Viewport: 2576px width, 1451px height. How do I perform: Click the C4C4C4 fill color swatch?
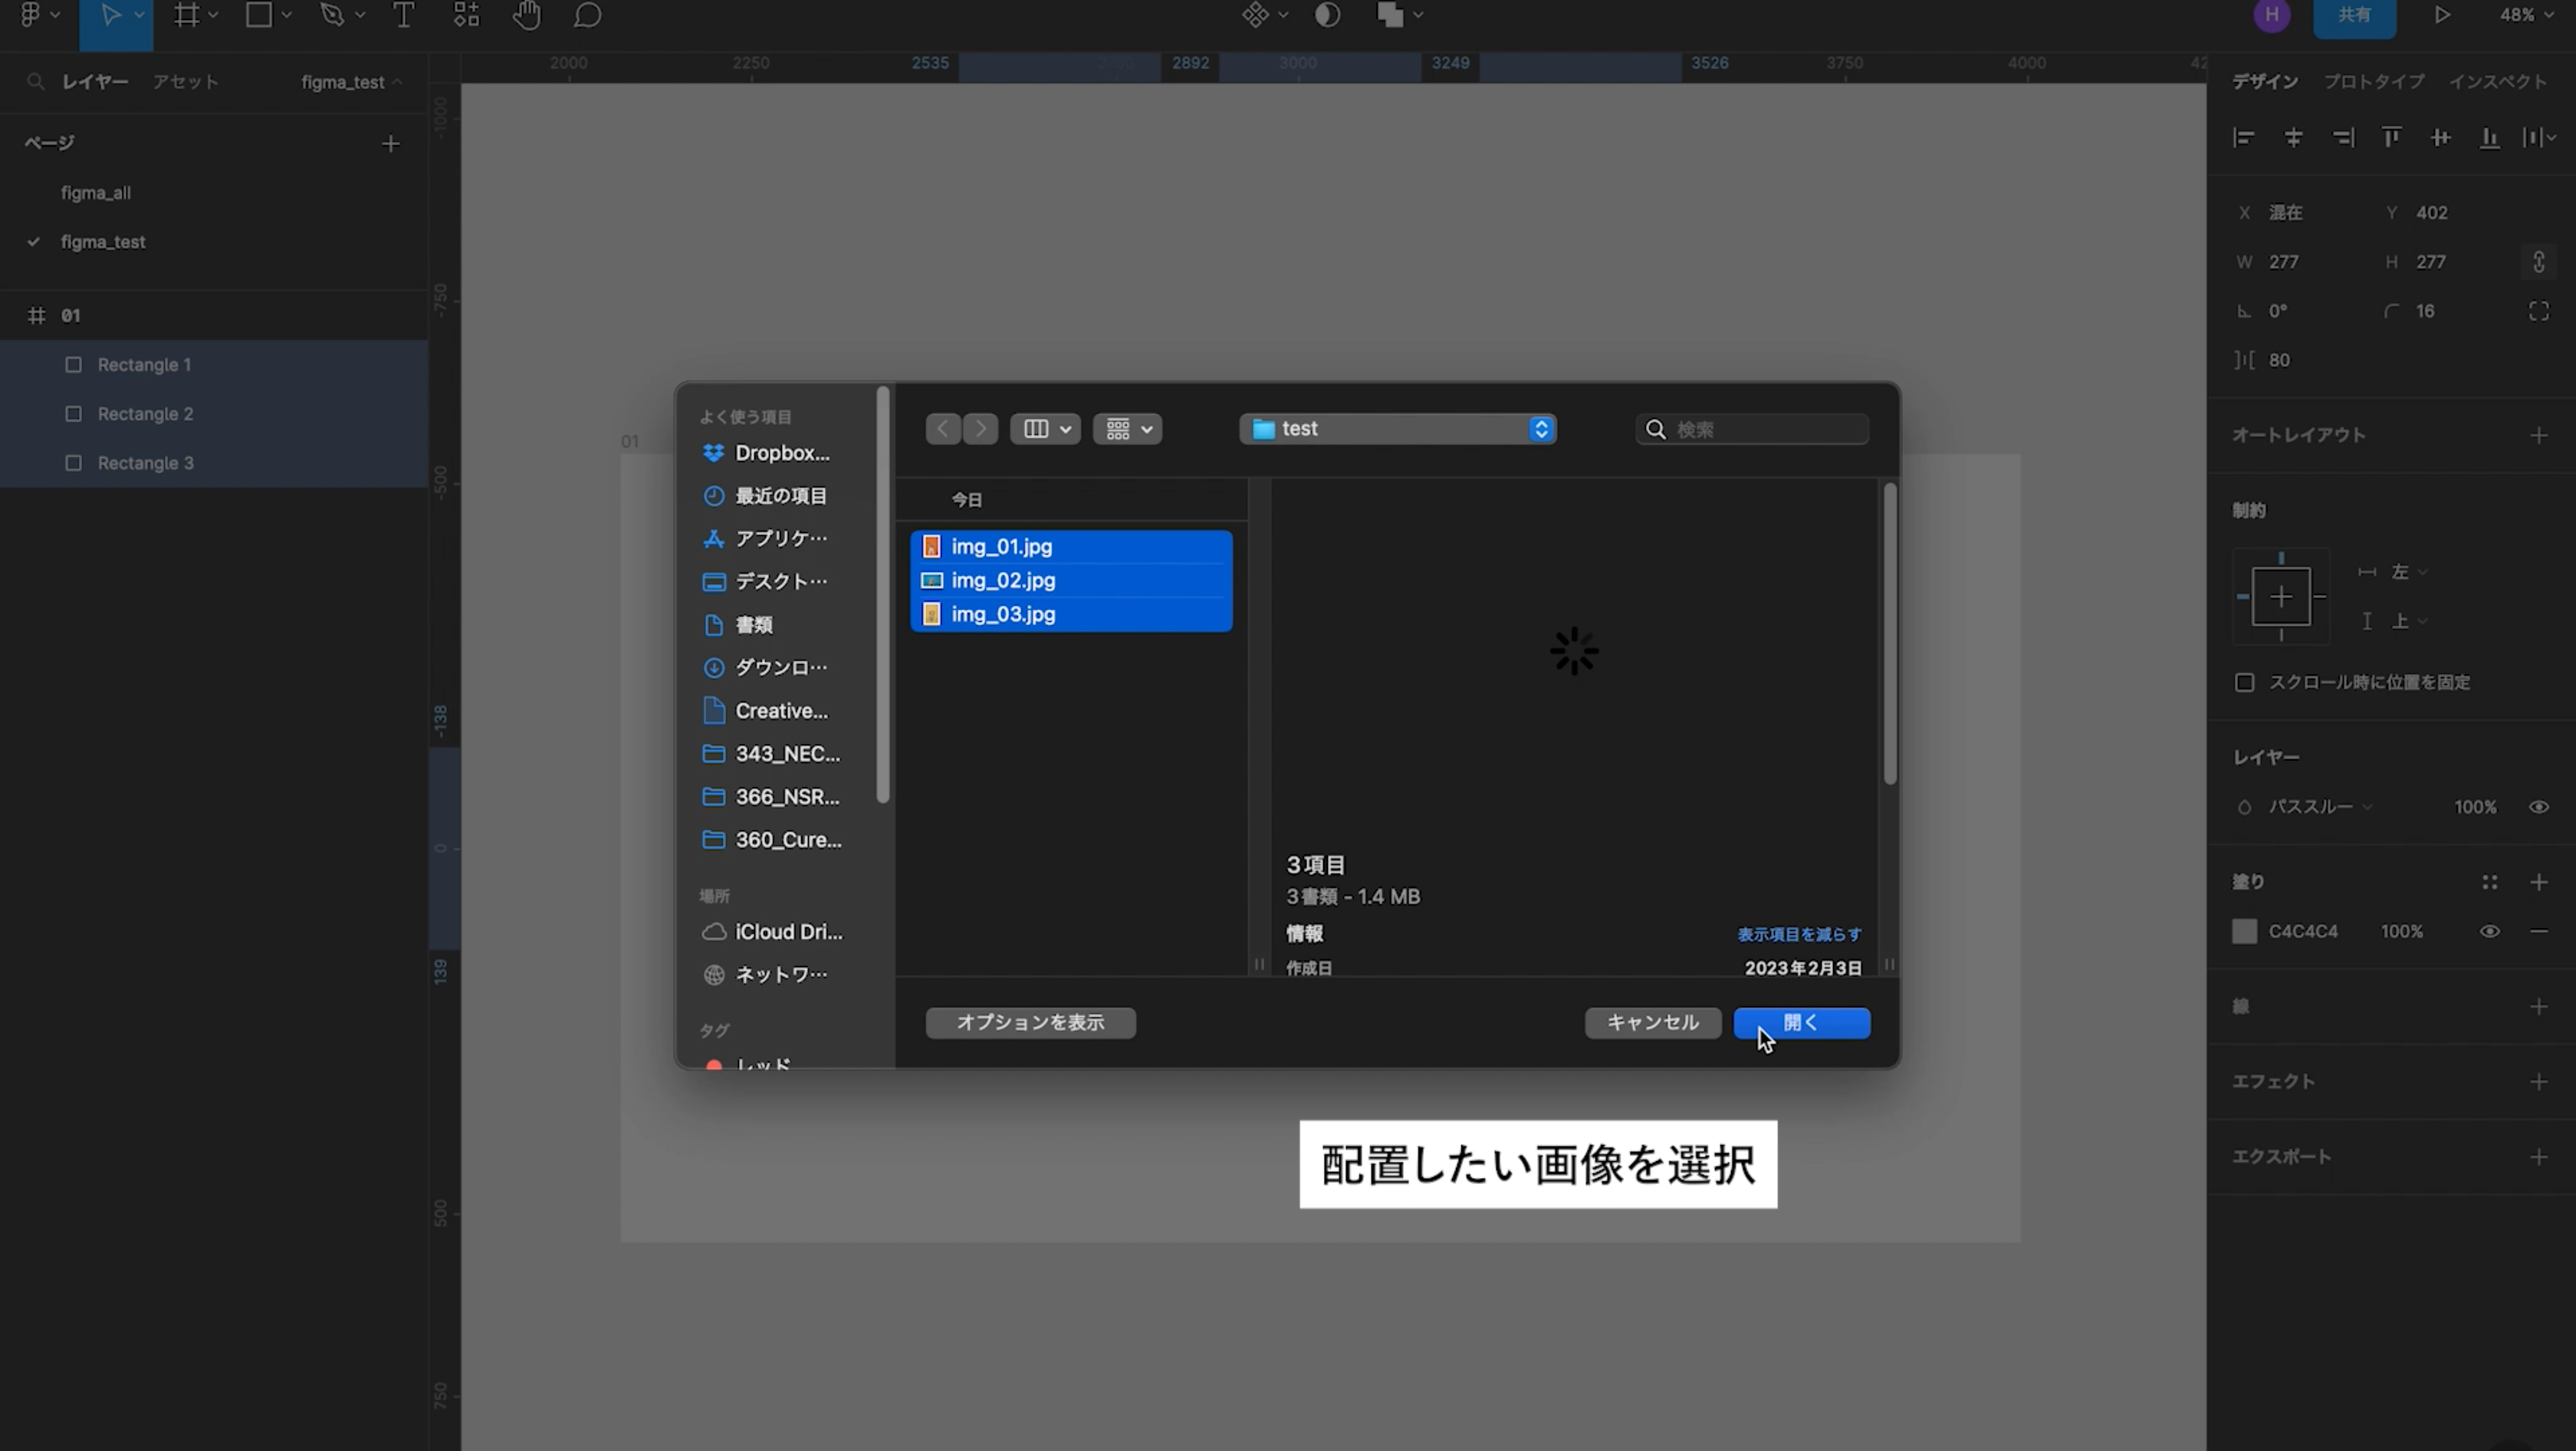pos(2244,931)
